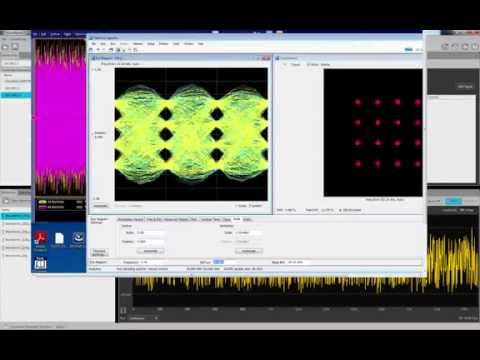The height and width of the screenshot is (360, 480).
Task: Pause the waveform in bottom viewer
Action: click(x=123, y=310)
